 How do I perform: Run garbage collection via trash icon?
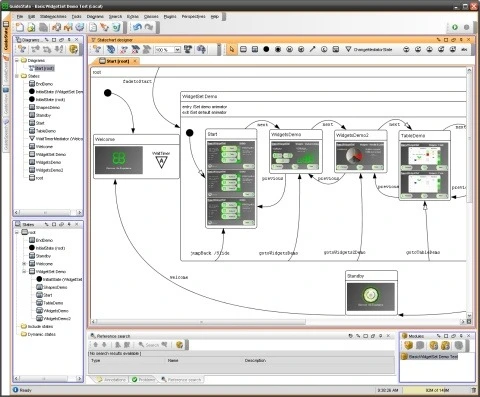click(x=474, y=390)
